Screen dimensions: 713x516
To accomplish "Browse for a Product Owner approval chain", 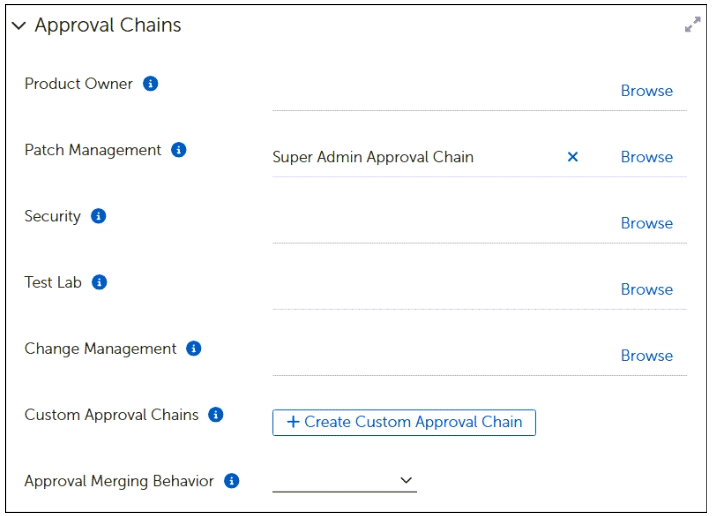I will point(646,91).
